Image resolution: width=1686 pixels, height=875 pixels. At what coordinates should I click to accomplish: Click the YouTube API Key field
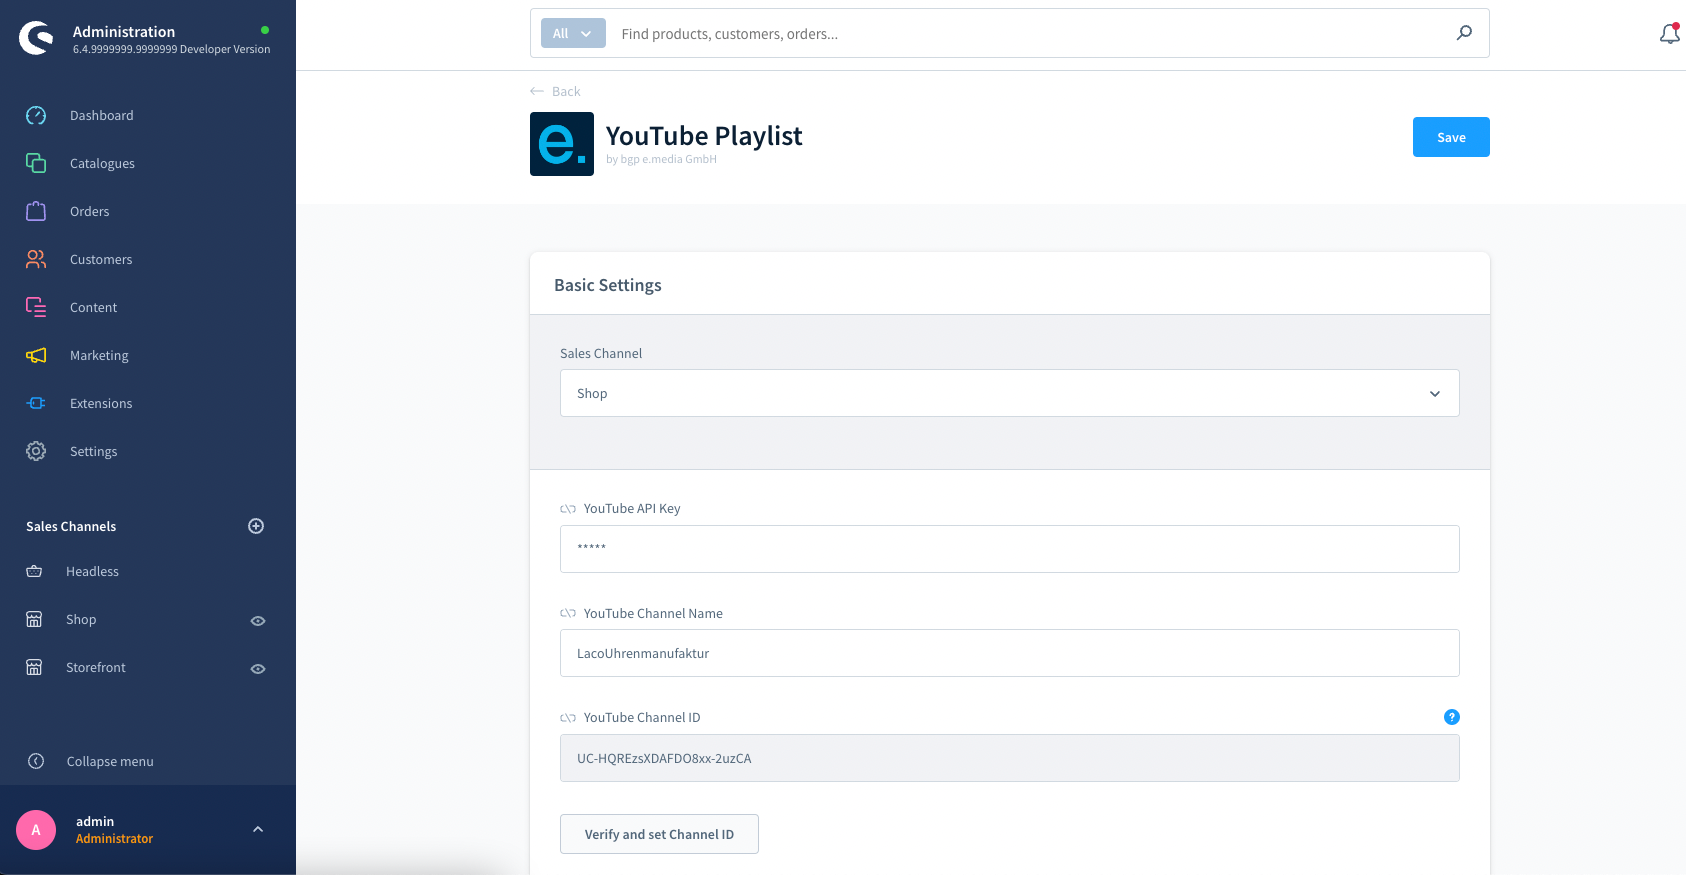[1009, 549]
